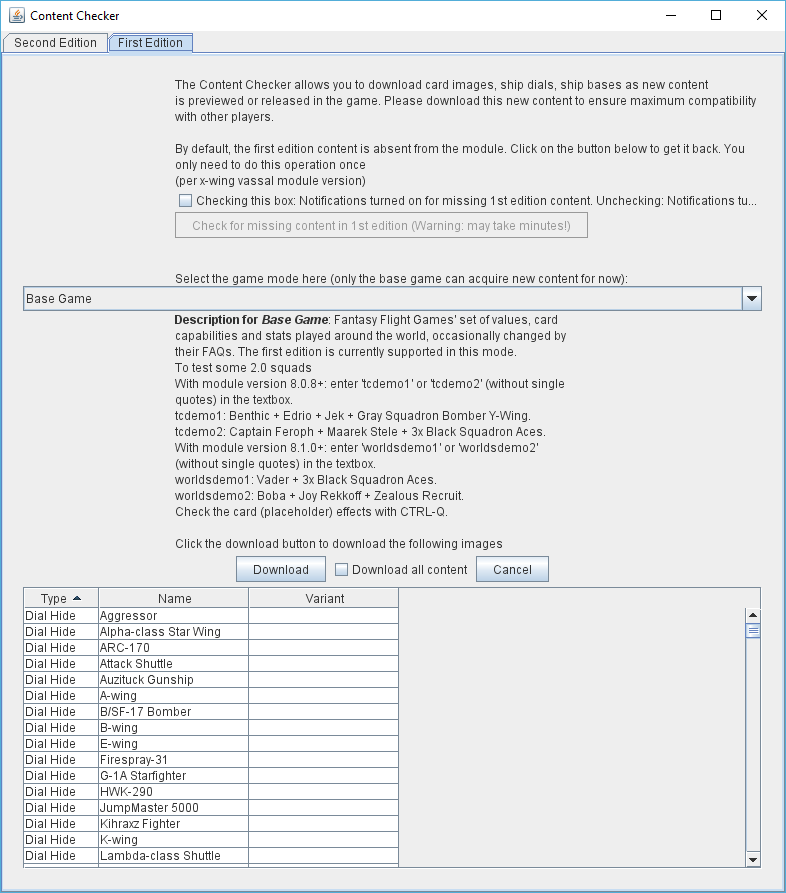Select the HWK-290 row

click(211, 792)
